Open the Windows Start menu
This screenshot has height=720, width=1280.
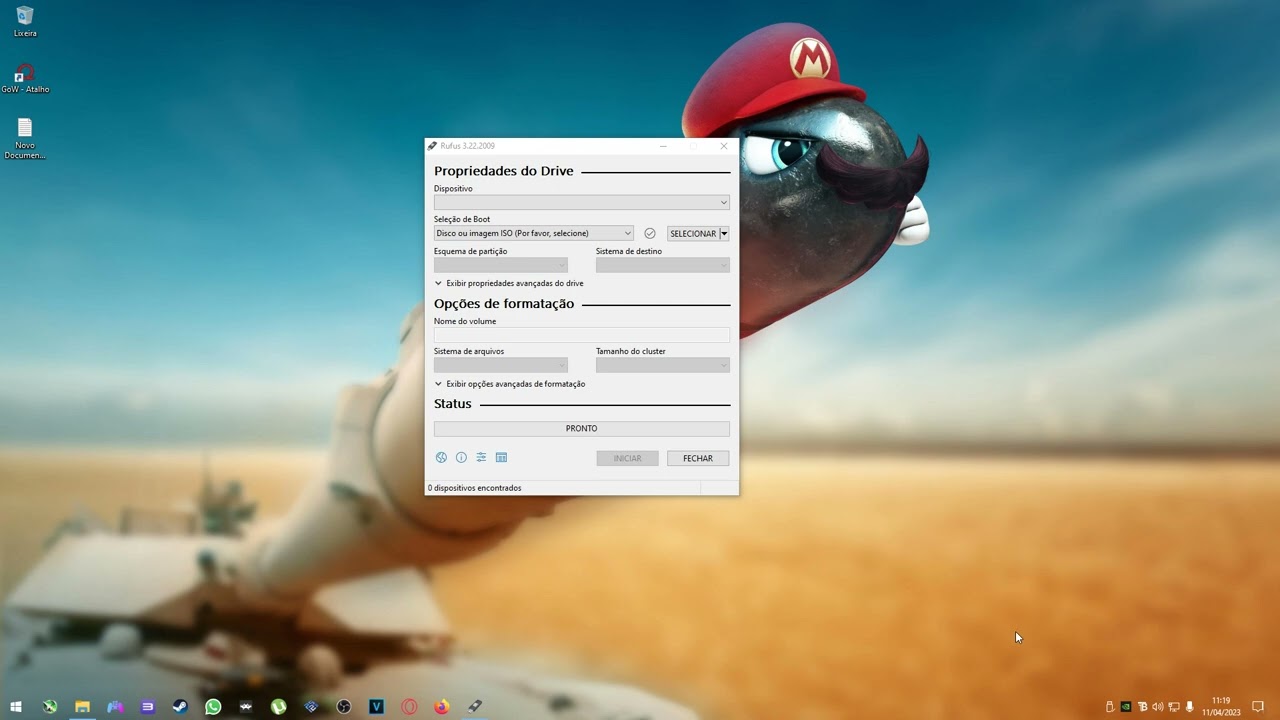pos(16,707)
